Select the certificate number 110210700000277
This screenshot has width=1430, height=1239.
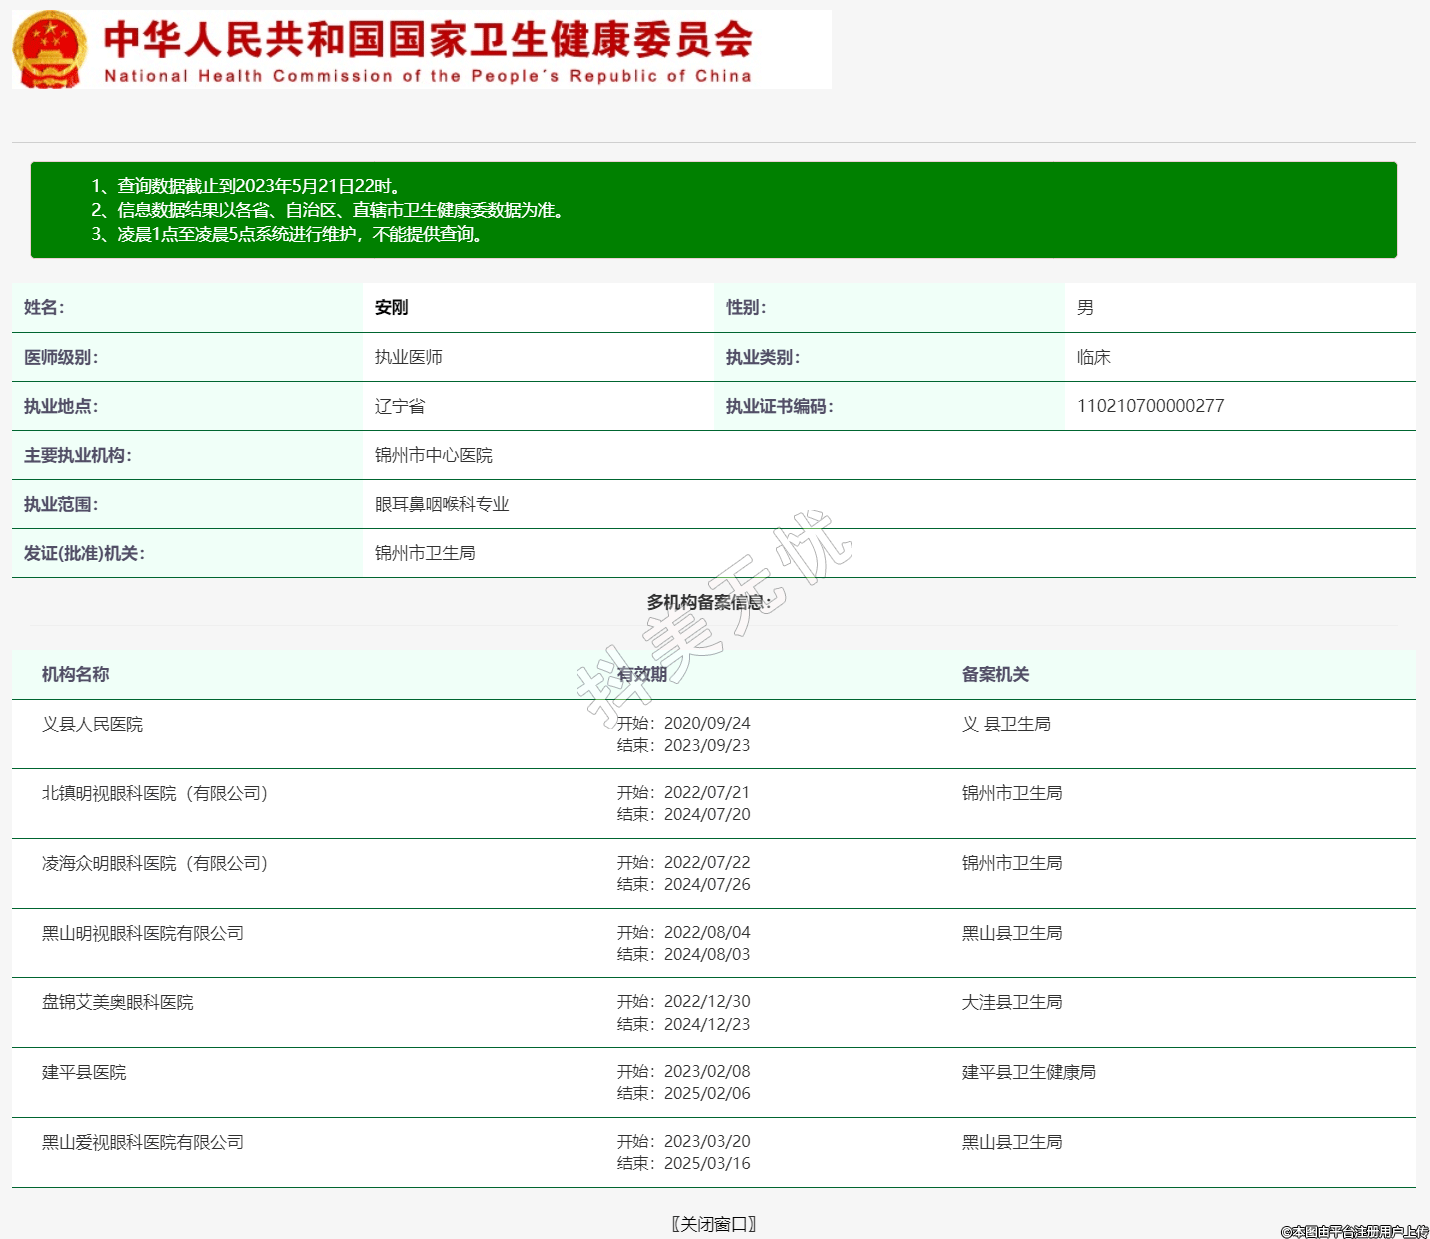point(1150,406)
